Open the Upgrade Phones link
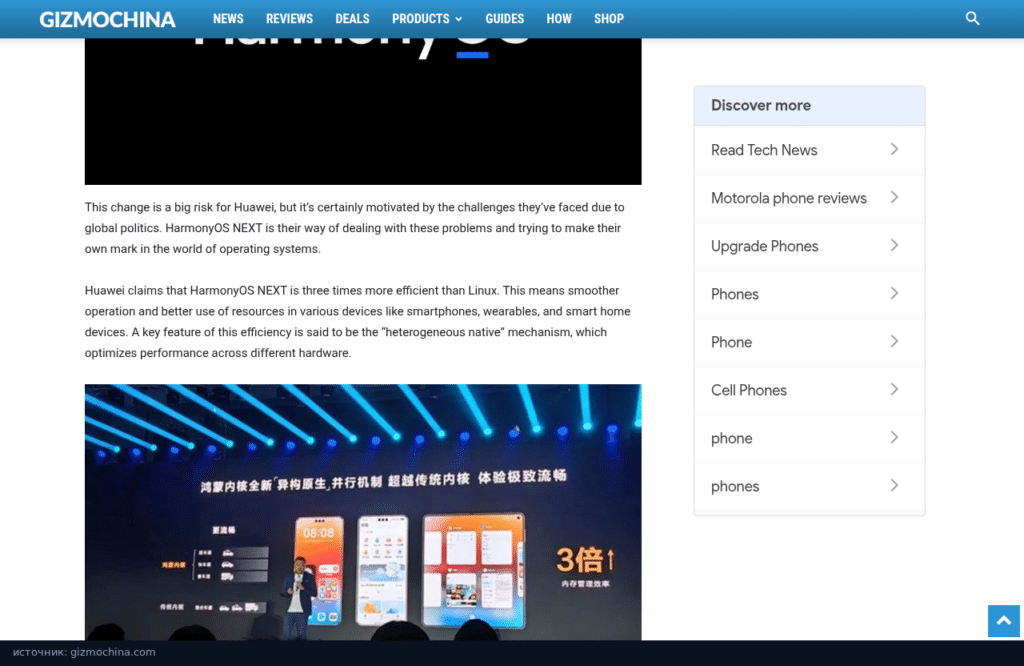The height and width of the screenshot is (666, 1024). pyautogui.click(x=809, y=246)
